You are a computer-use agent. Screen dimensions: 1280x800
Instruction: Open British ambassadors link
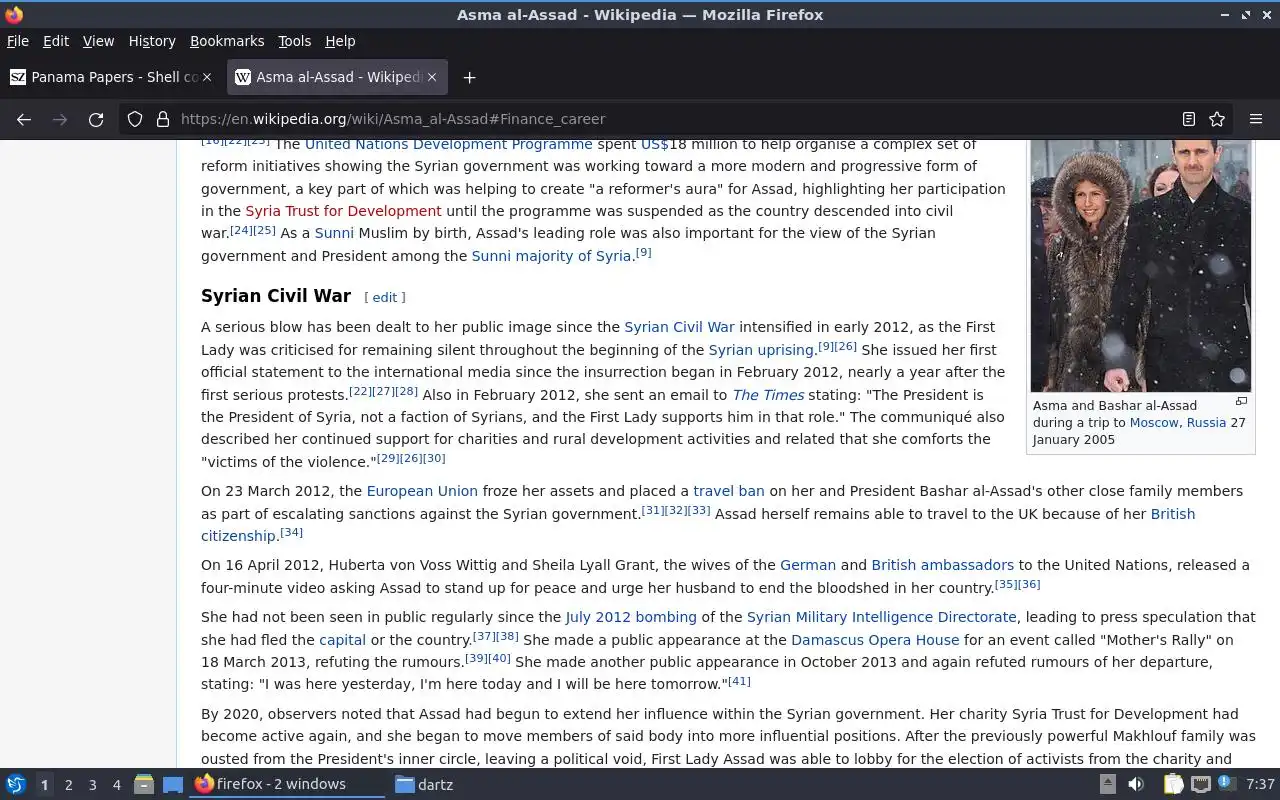tap(942, 565)
